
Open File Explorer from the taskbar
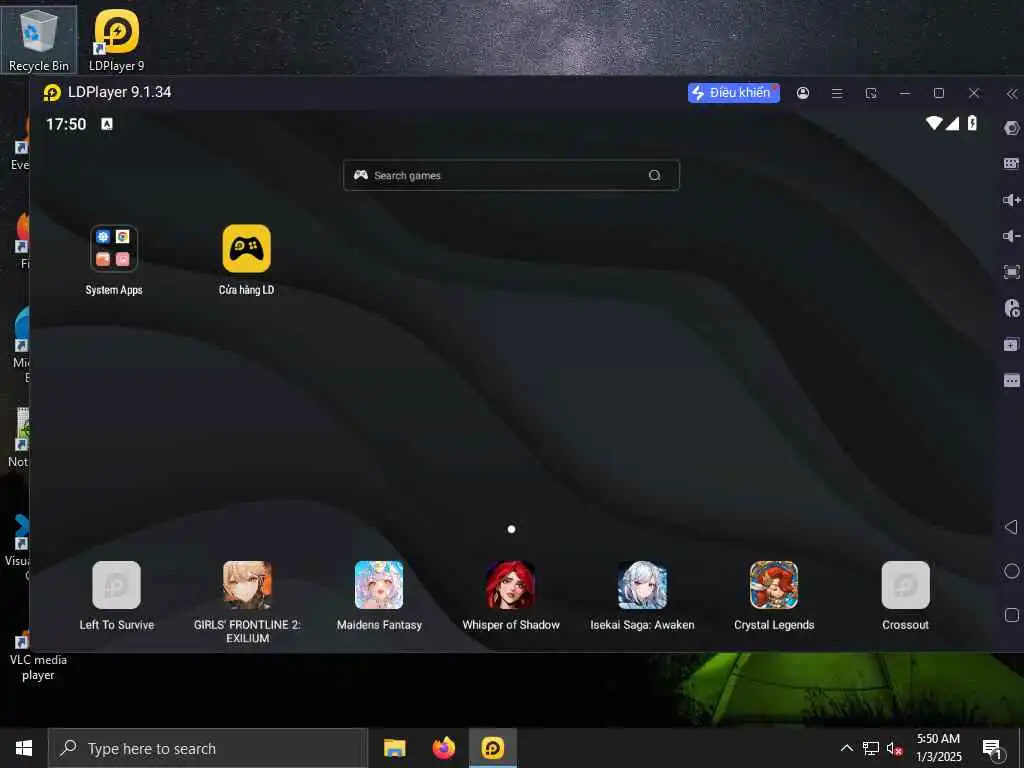pos(394,748)
